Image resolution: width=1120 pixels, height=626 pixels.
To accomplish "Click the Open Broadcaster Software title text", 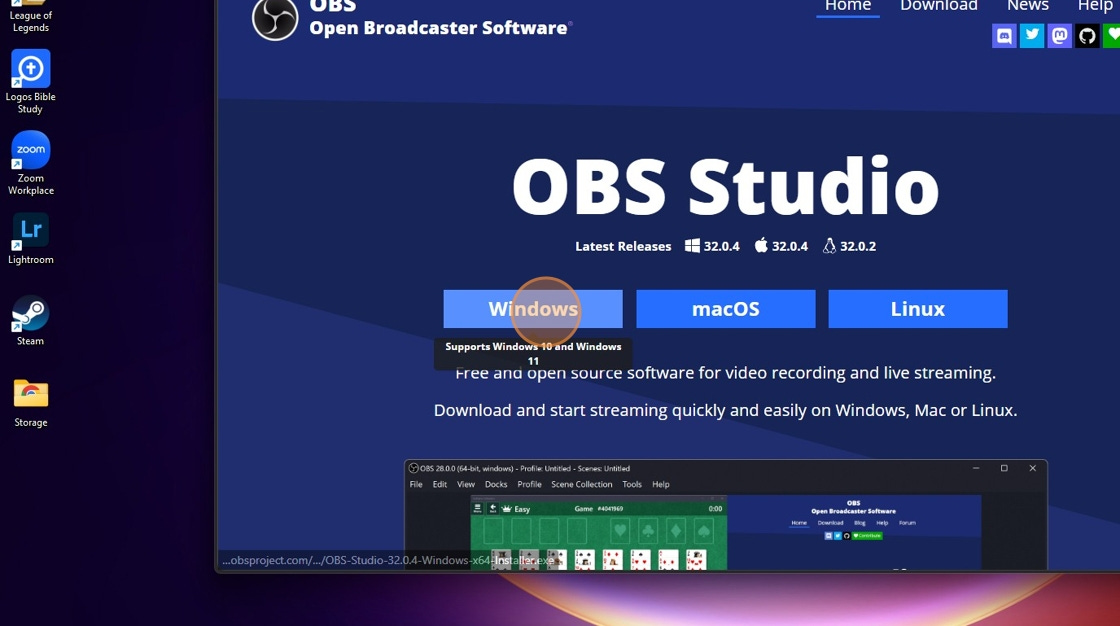I will coord(439,28).
